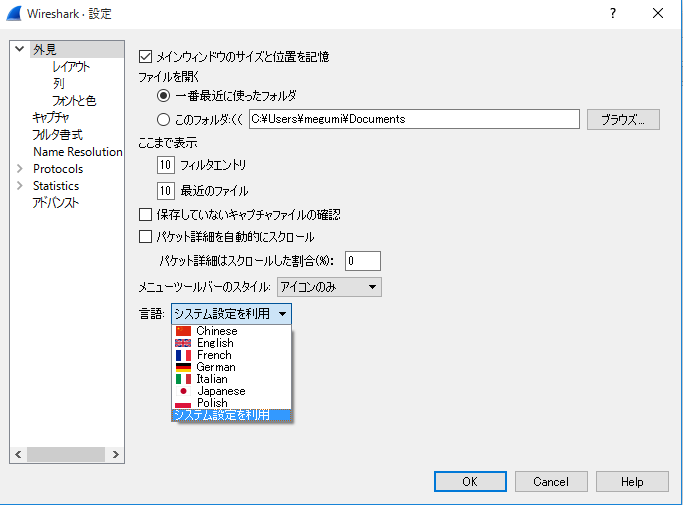This screenshot has height=505, width=683.
Task: Click tree panel scroll left arrow
Action: coord(18,454)
